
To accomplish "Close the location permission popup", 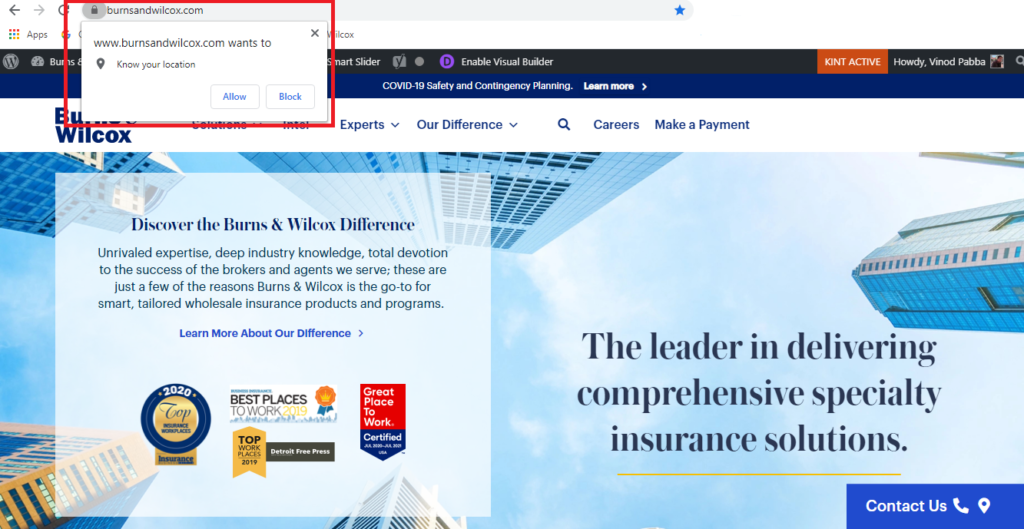I will tap(315, 33).
